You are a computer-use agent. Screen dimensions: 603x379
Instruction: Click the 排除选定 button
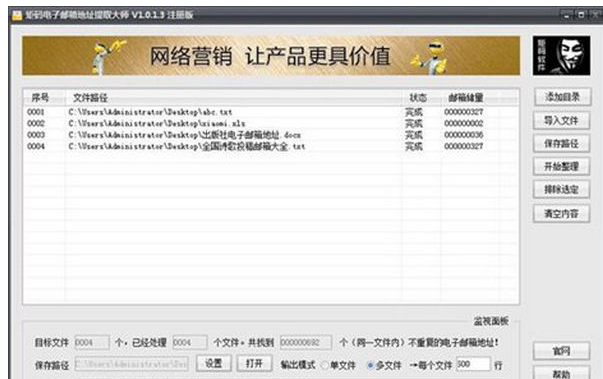click(x=561, y=190)
